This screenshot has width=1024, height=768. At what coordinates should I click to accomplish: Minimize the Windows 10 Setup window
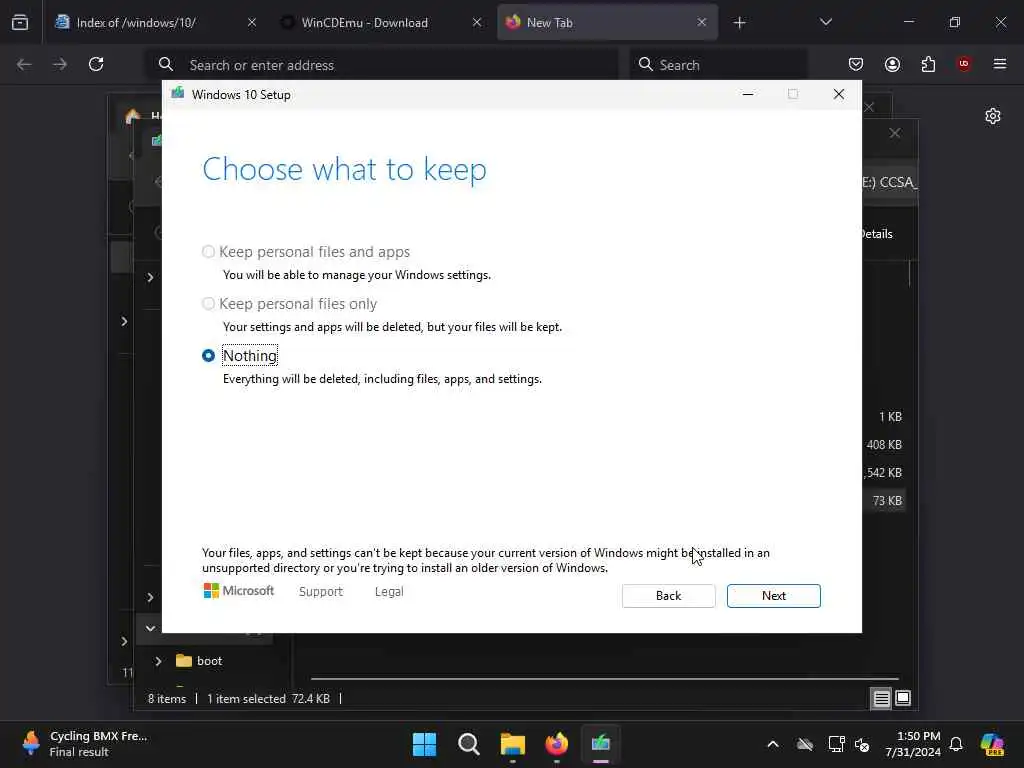pos(748,95)
